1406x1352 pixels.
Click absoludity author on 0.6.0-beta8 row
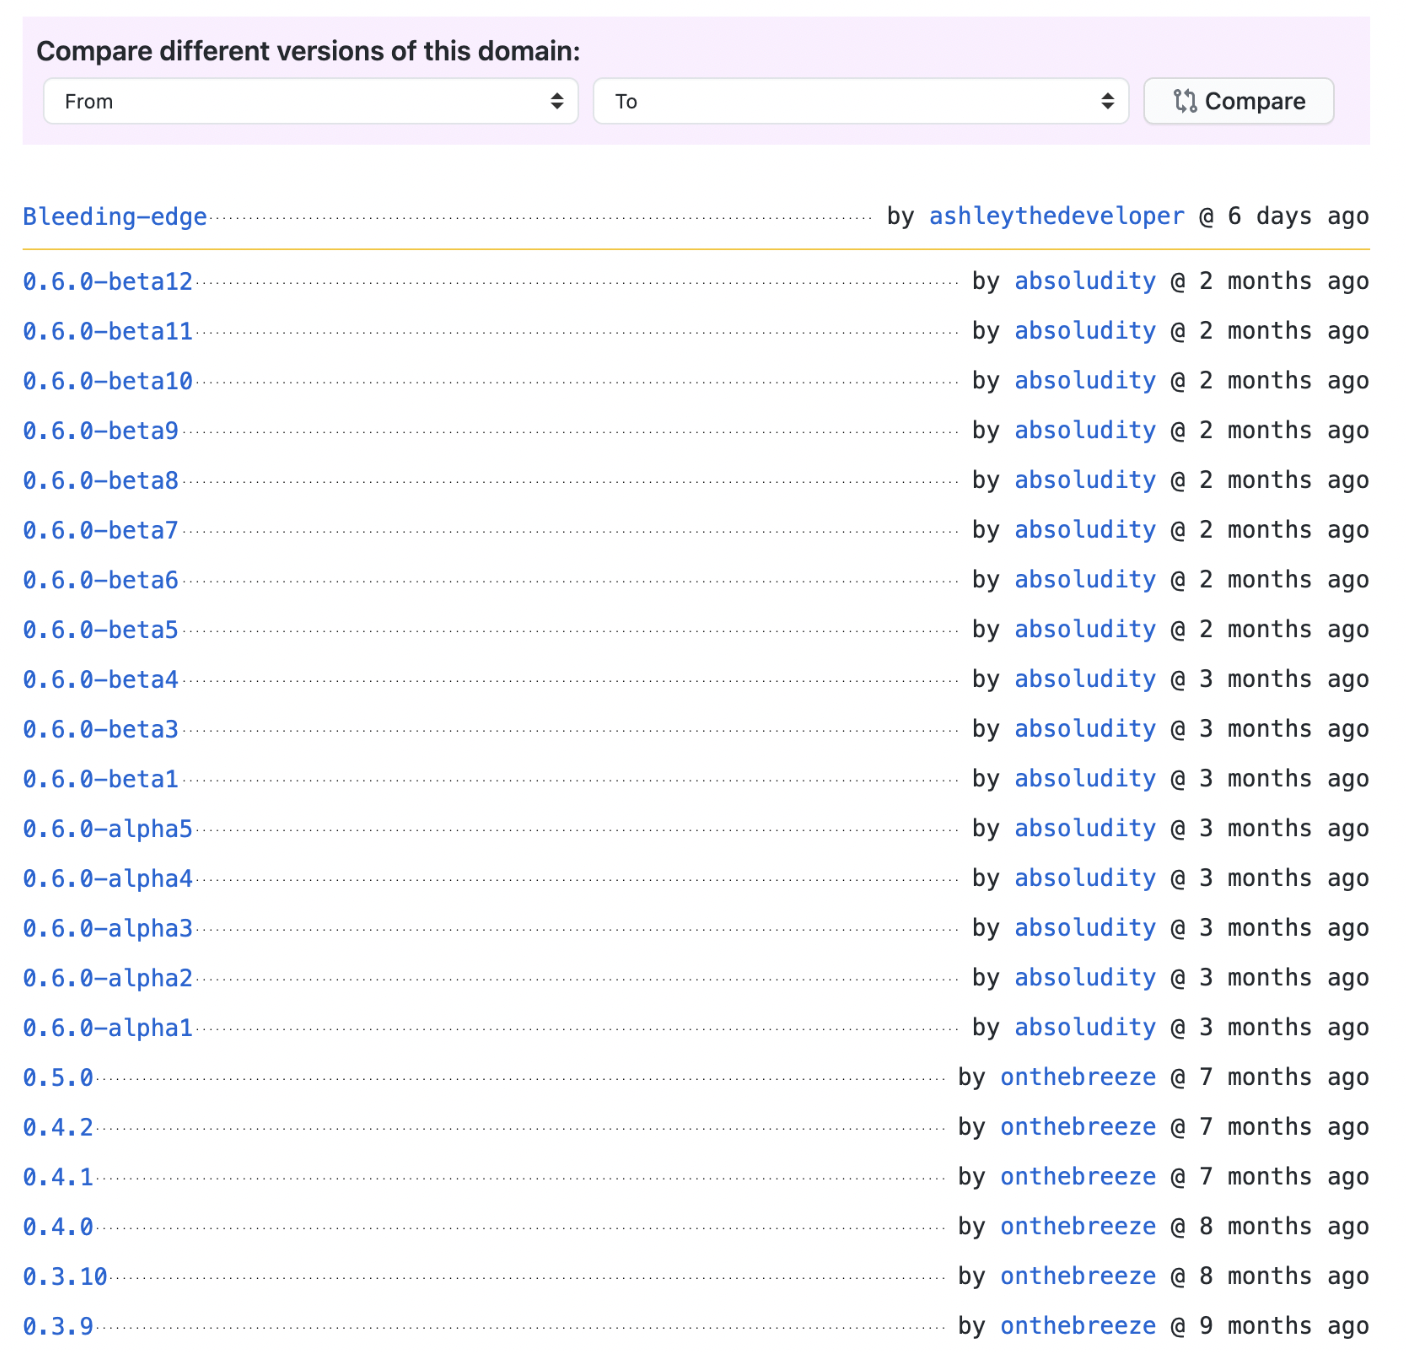1085,481
